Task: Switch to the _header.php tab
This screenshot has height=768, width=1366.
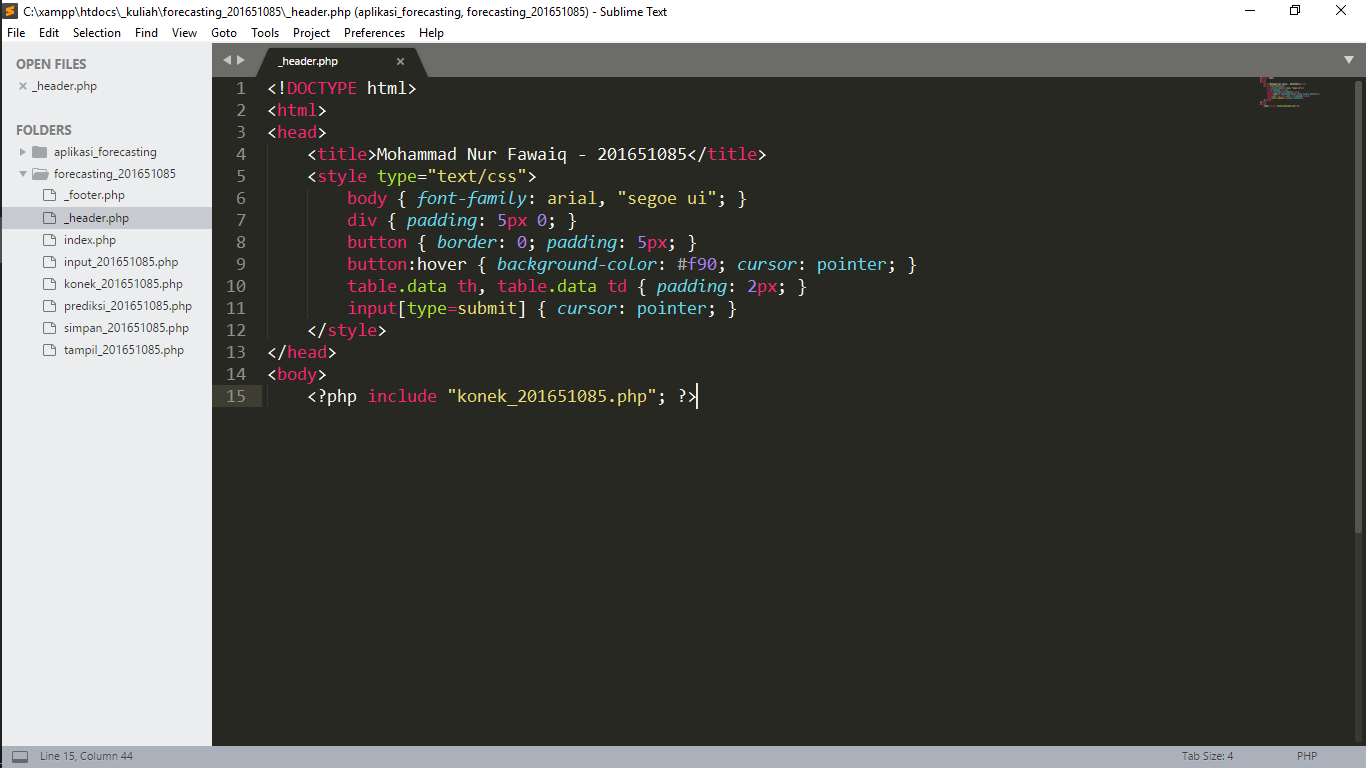Action: click(x=307, y=60)
